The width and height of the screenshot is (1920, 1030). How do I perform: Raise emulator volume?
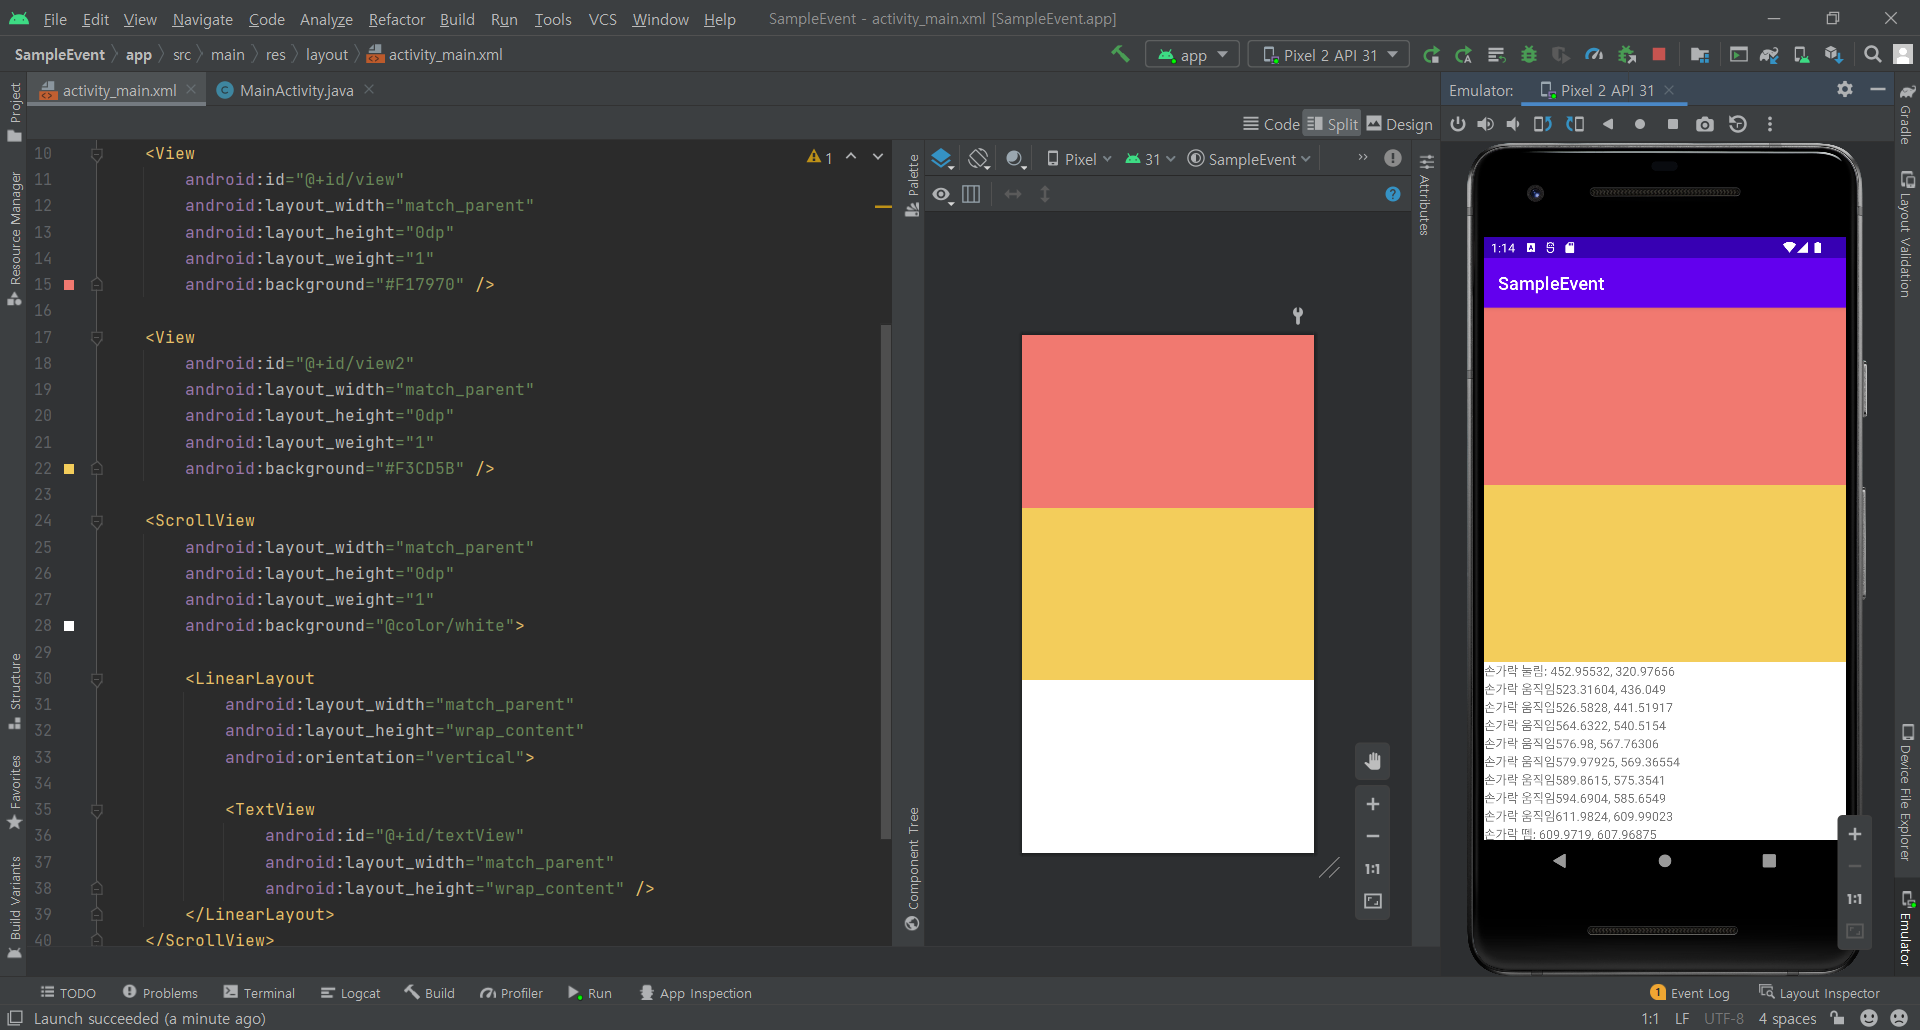(1486, 124)
